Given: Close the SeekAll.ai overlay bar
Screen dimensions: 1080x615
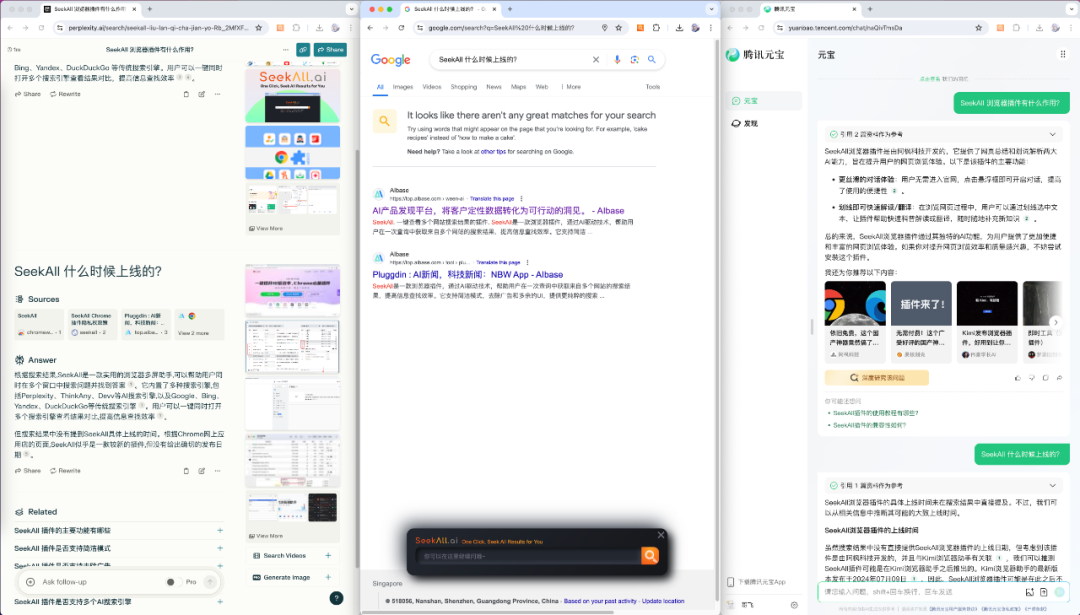Looking at the screenshot, I should pyautogui.click(x=661, y=535).
